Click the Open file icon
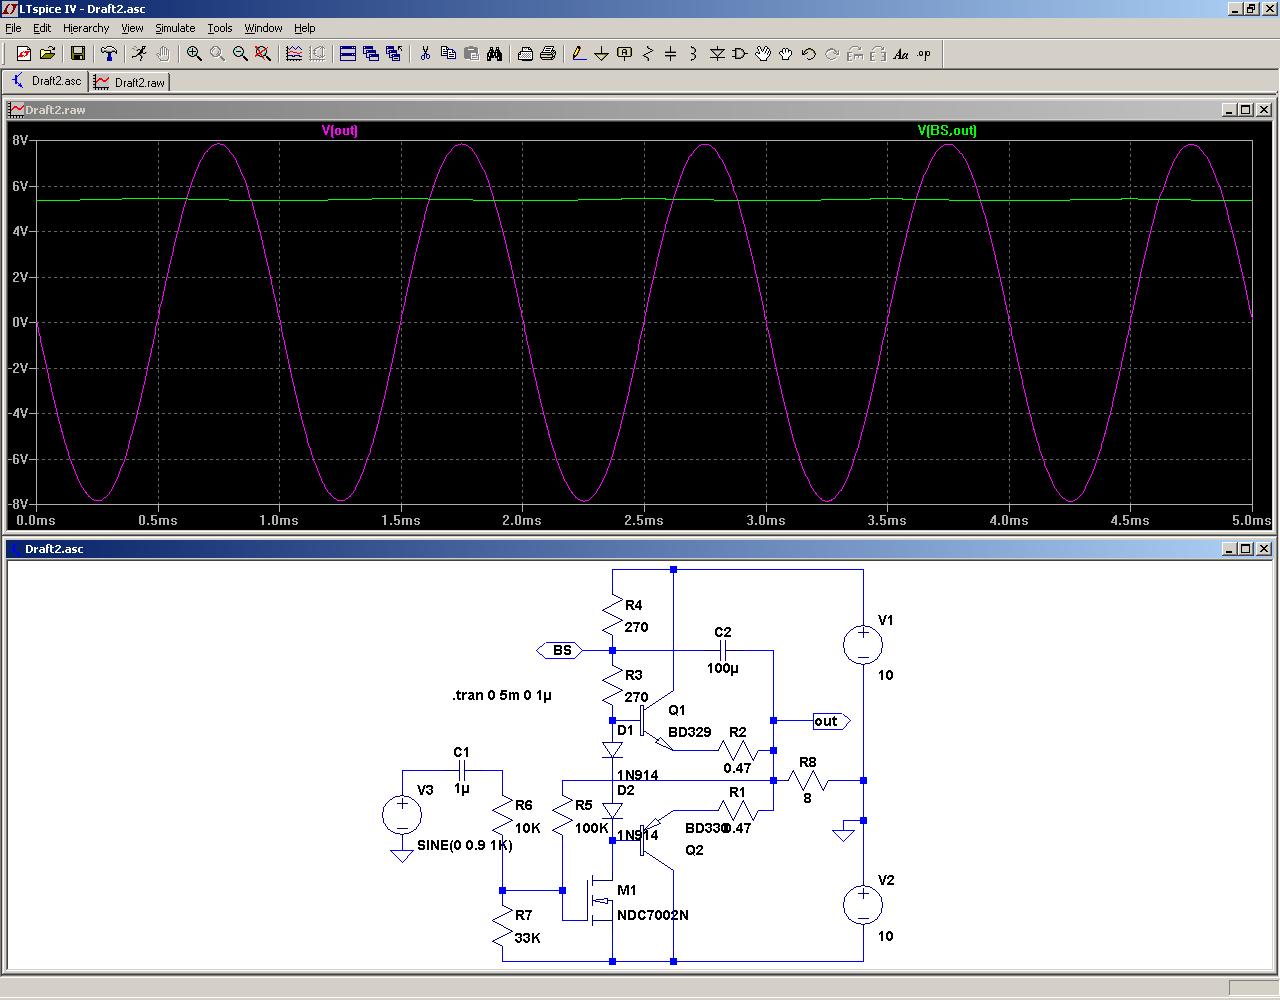 click(47, 54)
